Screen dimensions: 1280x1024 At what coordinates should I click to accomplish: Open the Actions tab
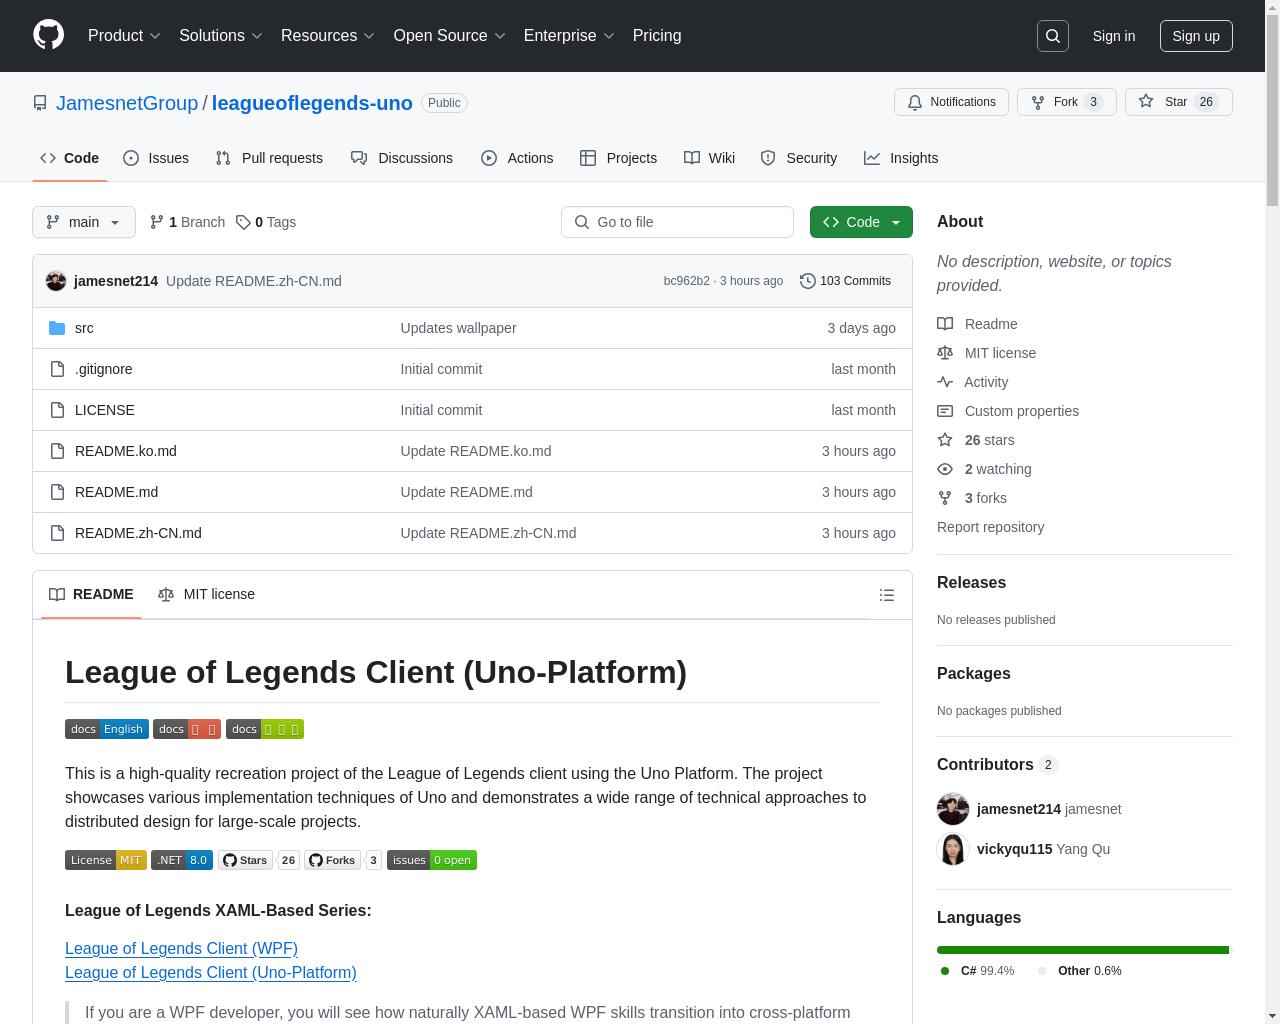(517, 158)
